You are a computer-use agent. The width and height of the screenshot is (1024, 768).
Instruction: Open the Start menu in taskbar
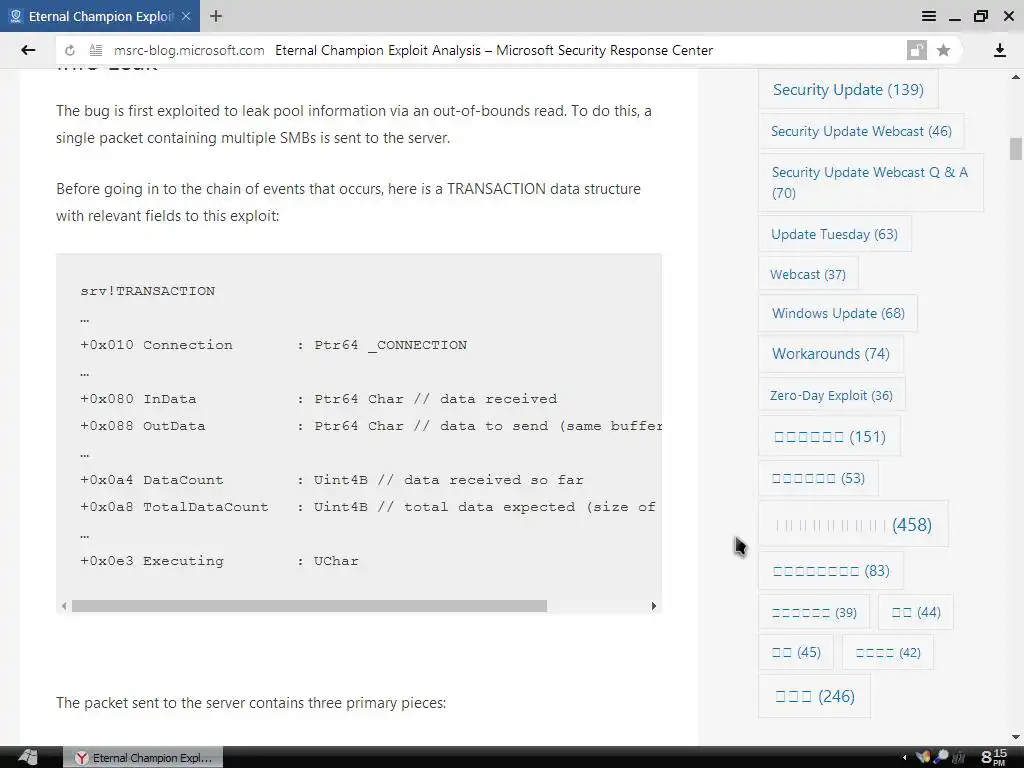pos(27,758)
